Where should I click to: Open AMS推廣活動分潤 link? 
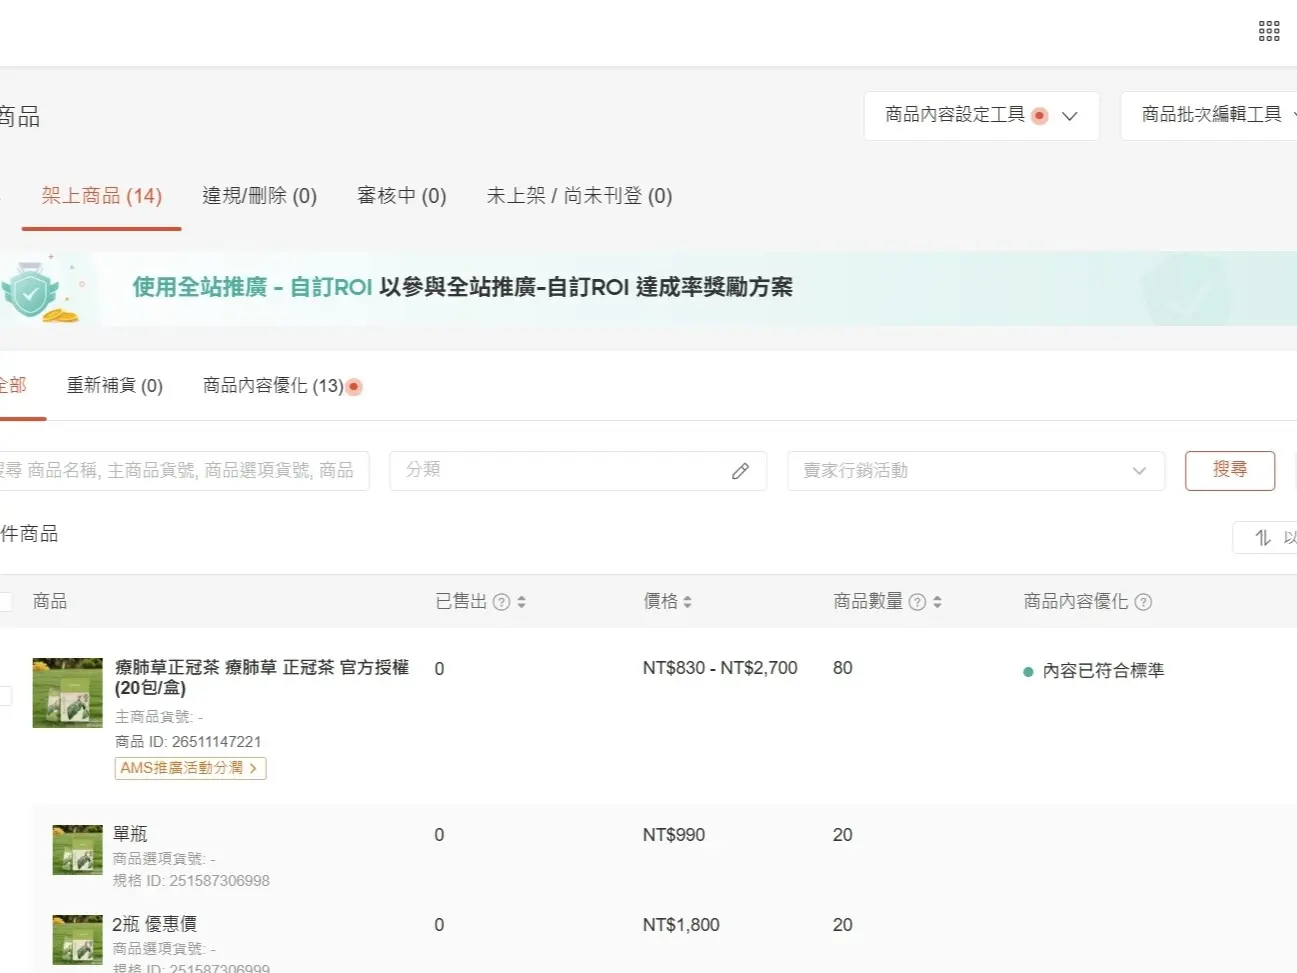pyautogui.click(x=190, y=768)
